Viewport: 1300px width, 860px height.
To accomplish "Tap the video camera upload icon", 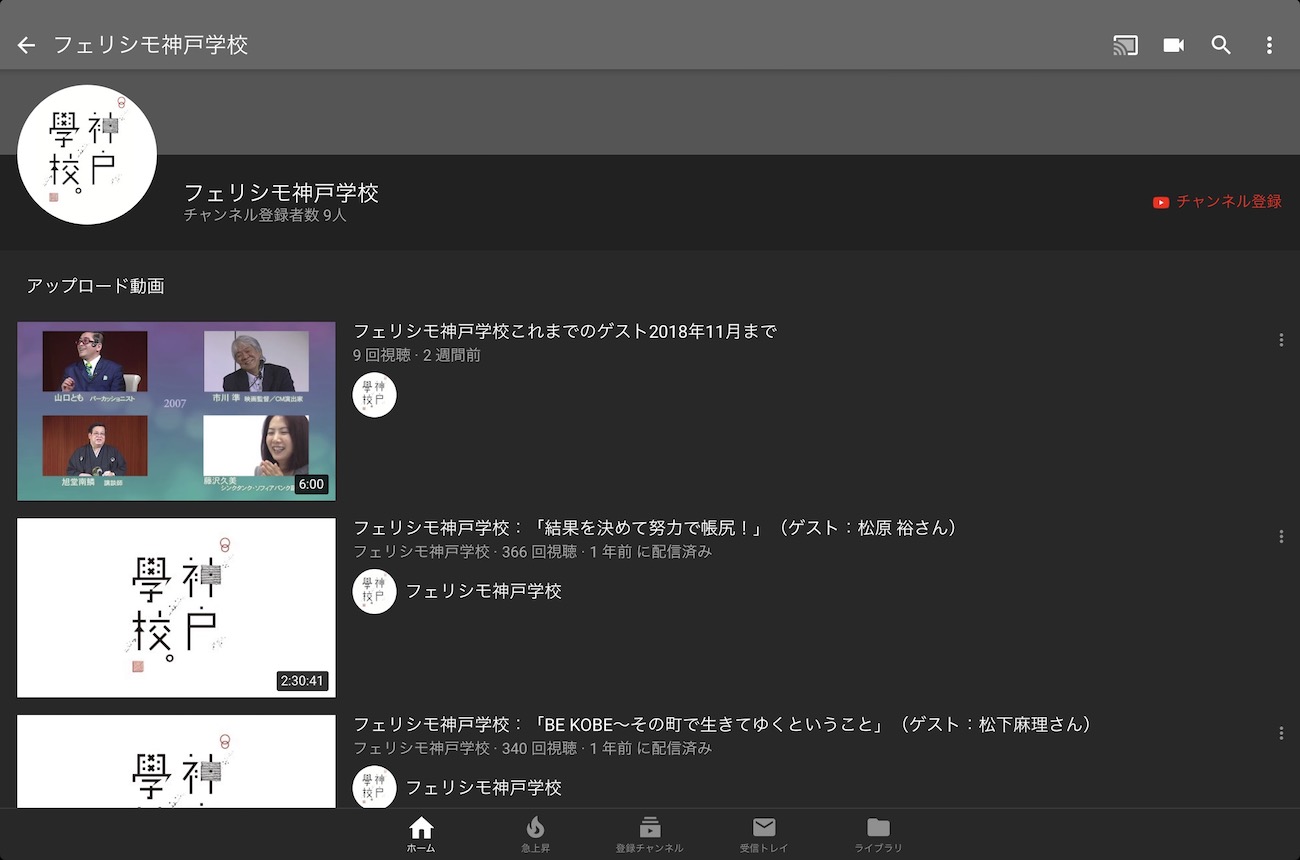I will pos(1173,45).
